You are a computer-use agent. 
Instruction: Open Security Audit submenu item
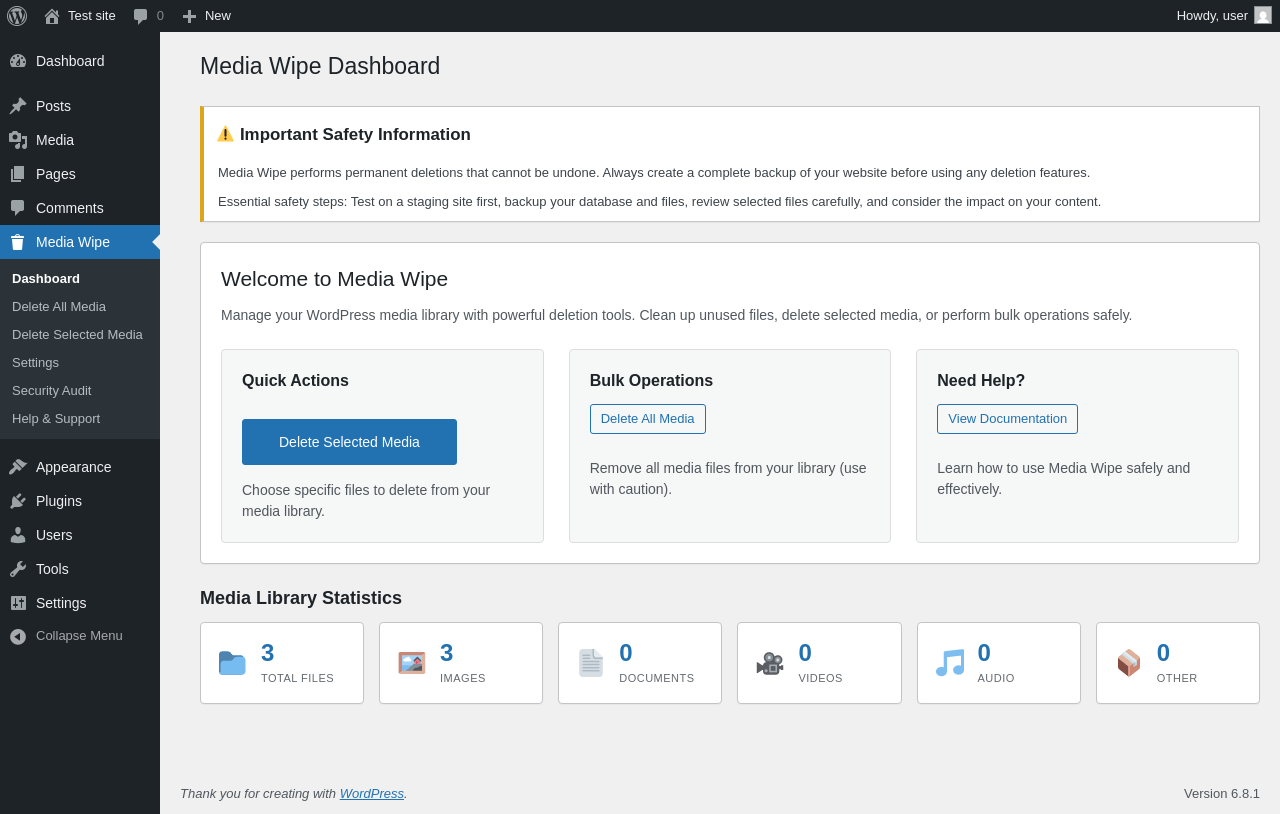tap(51, 390)
